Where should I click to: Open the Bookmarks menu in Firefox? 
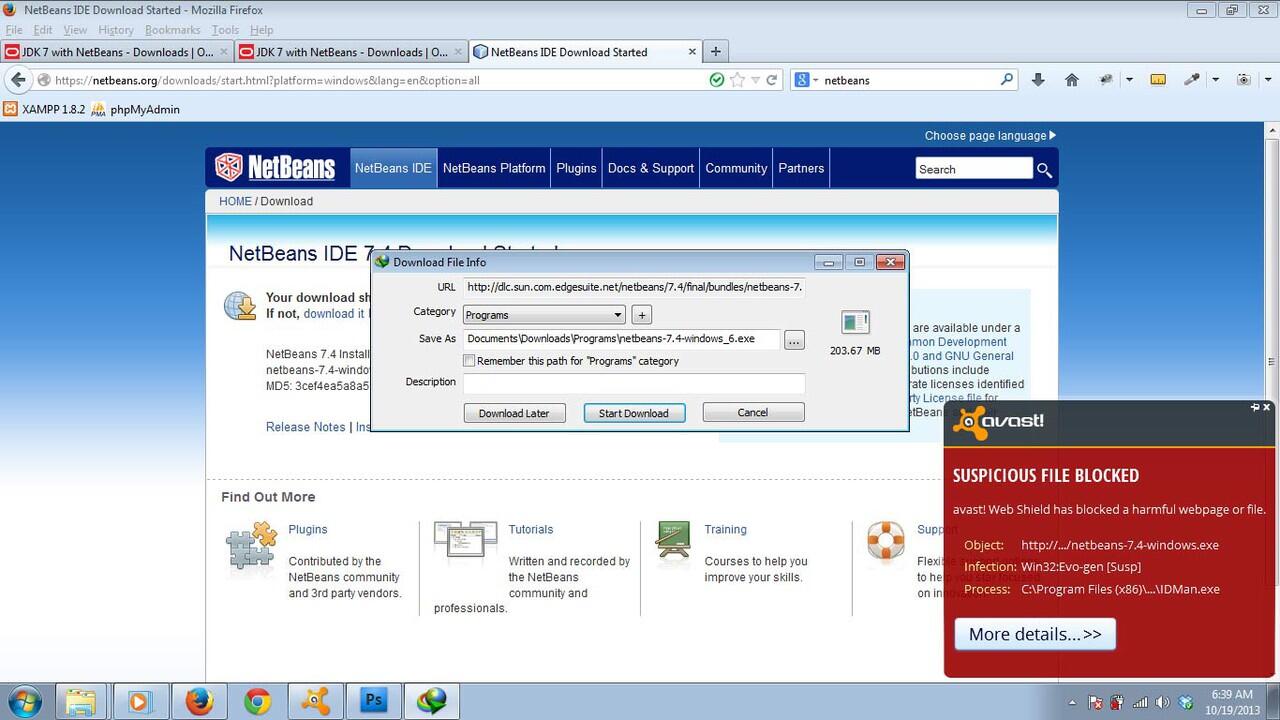pyautogui.click(x=172, y=30)
